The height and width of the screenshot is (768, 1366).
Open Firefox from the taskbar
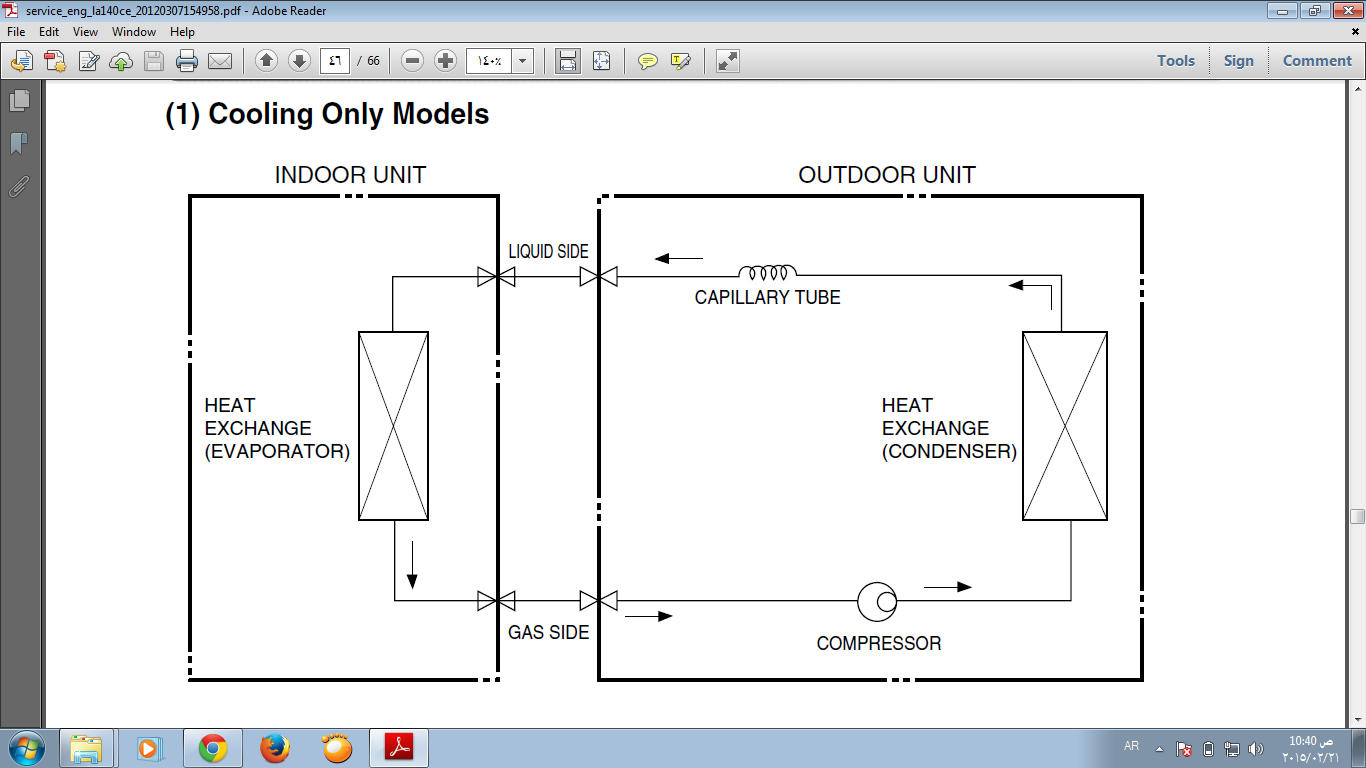tap(275, 748)
